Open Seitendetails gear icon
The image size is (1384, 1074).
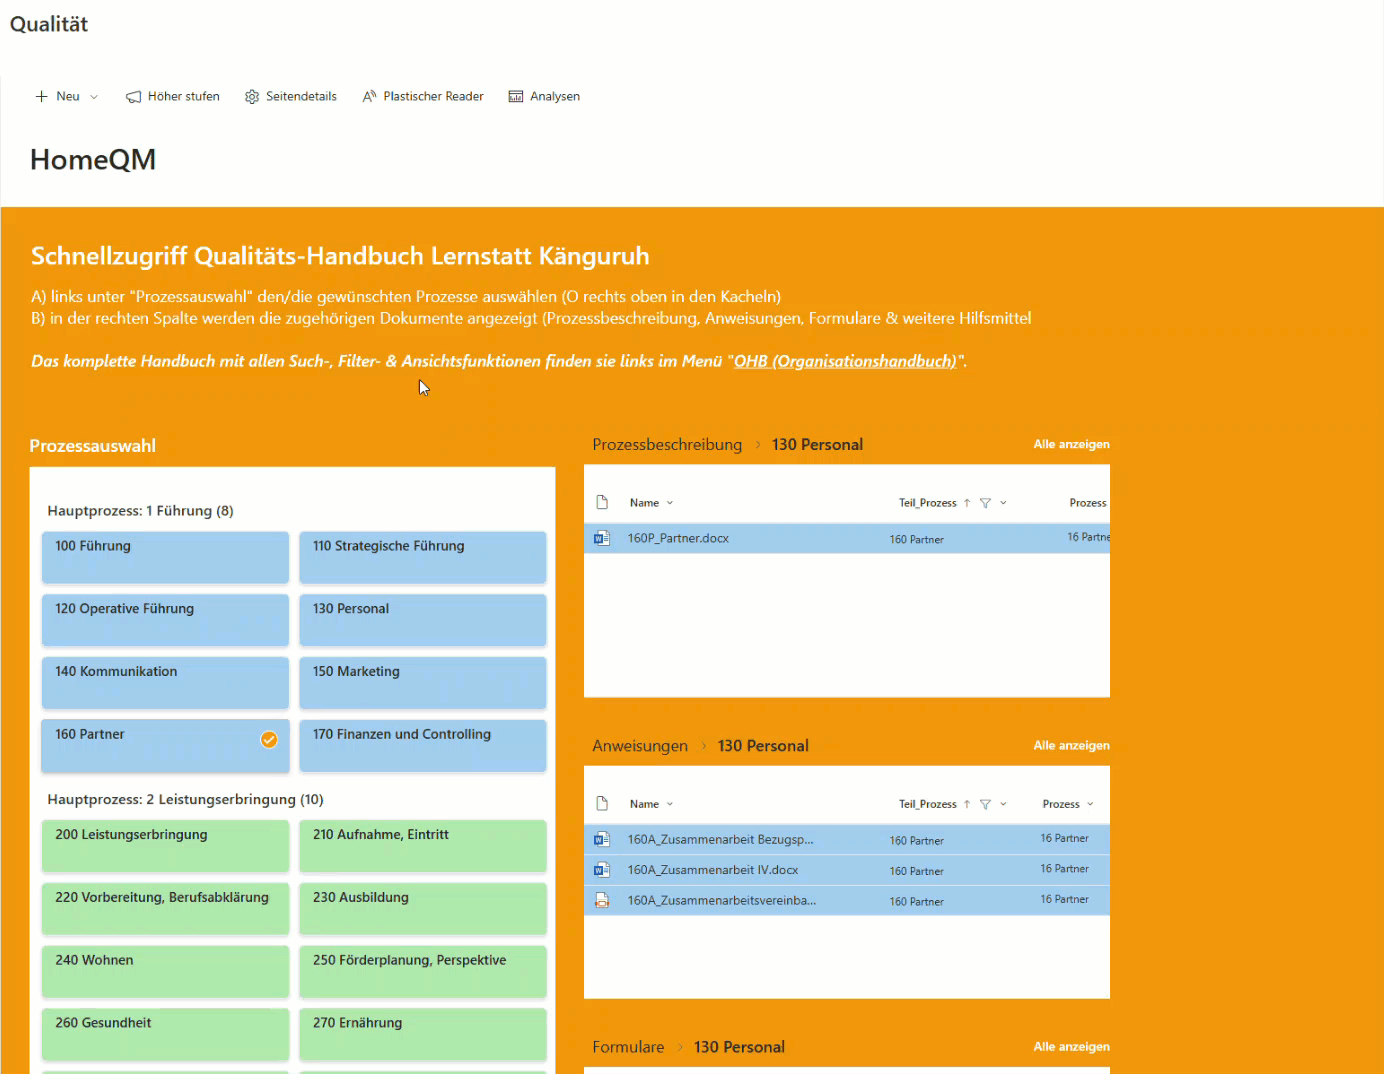click(x=252, y=97)
